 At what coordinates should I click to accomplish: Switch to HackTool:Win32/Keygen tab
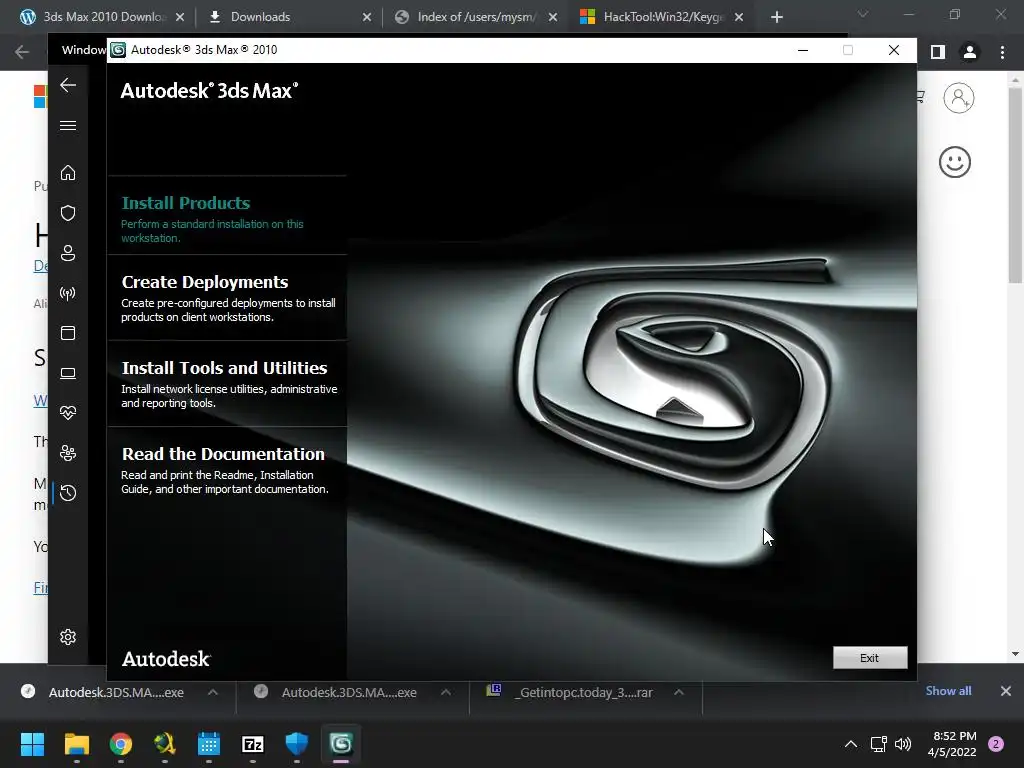(662, 17)
